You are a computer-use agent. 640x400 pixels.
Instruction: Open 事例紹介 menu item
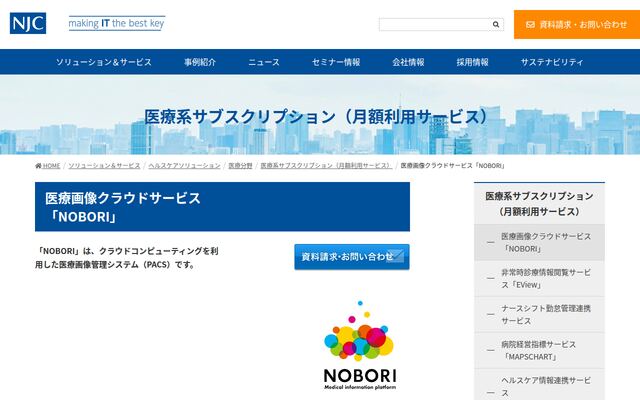tap(200, 62)
